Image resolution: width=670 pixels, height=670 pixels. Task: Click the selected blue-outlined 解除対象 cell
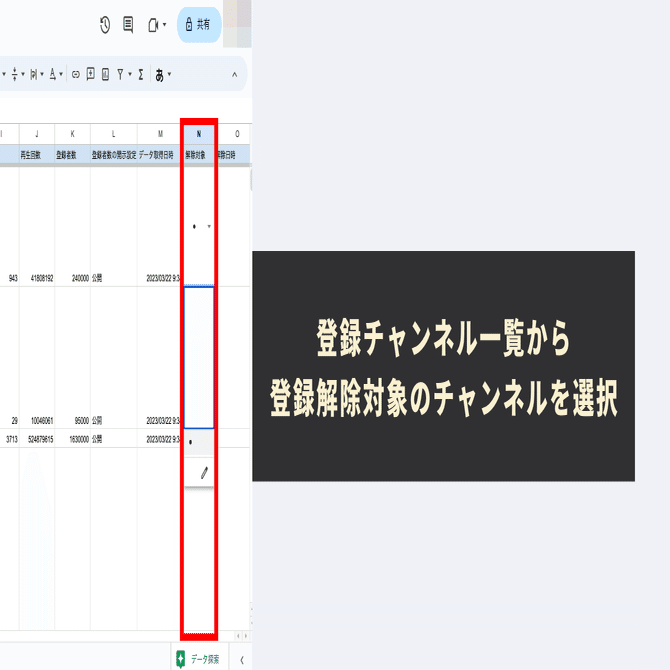pyautogui.click(x=199, y=358)
